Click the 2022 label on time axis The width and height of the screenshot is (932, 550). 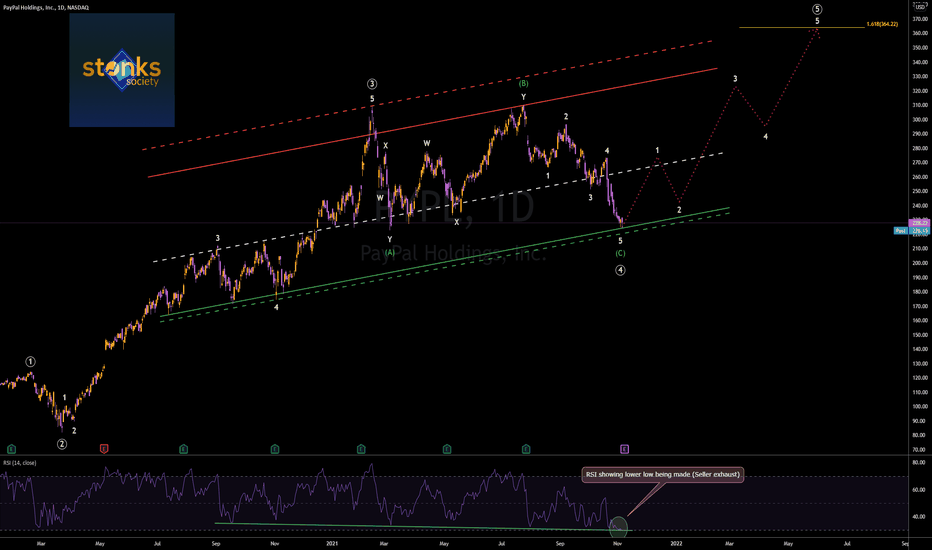click(676, 543)
